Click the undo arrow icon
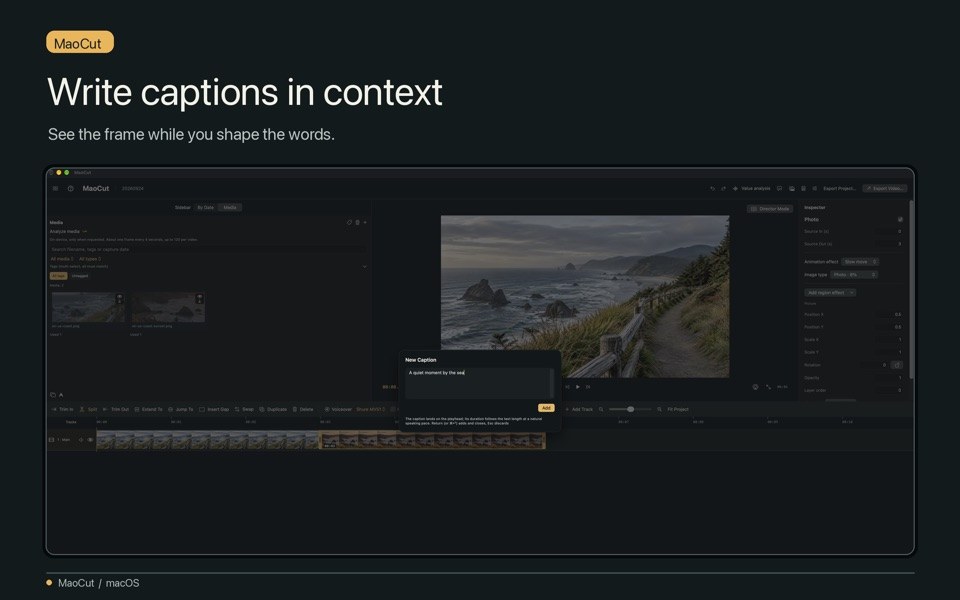The image size is (960, 600). [712, 189]
